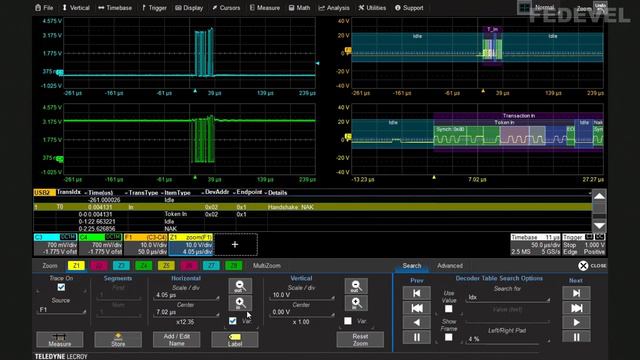Screen dimensions: 640x360
Task: Select the Z6 zoom tab
Action: click(x=189, y=266)
